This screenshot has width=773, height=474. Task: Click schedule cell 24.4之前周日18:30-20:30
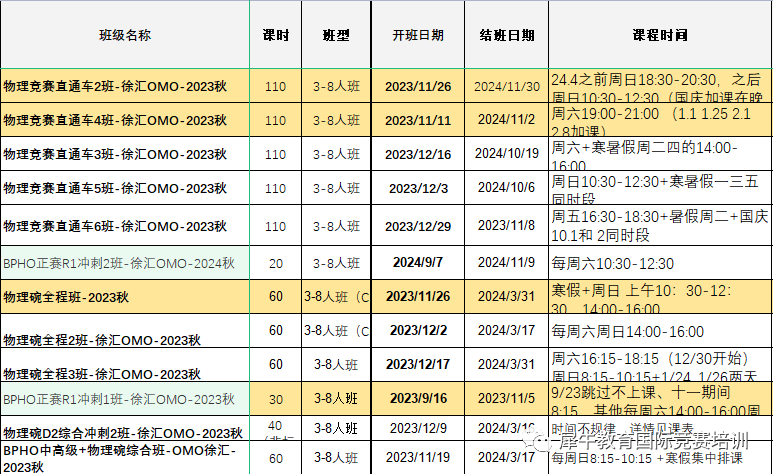[660, 86]
